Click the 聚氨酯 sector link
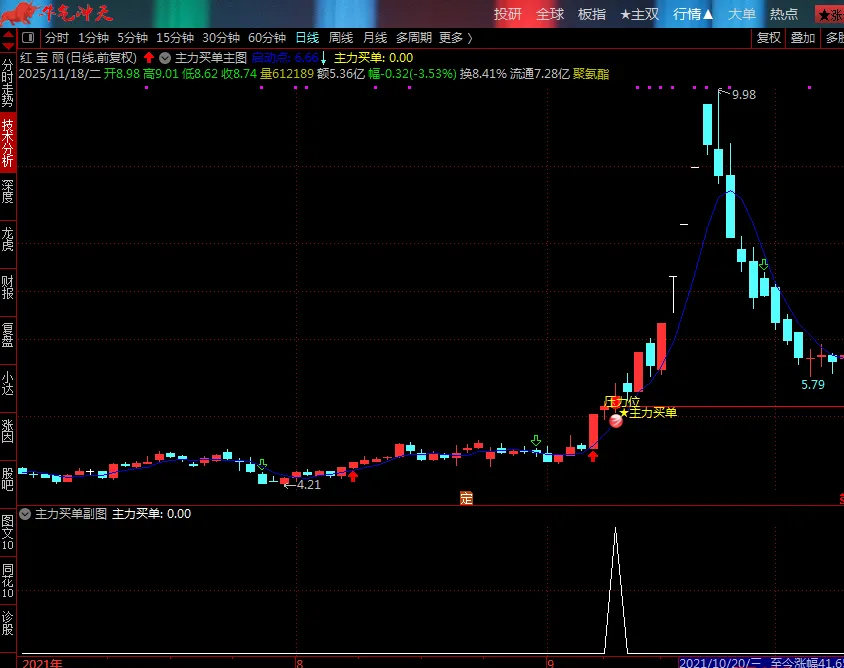This screenshot has width=844, height=668. pyautogui.click(x=590, y=74)
